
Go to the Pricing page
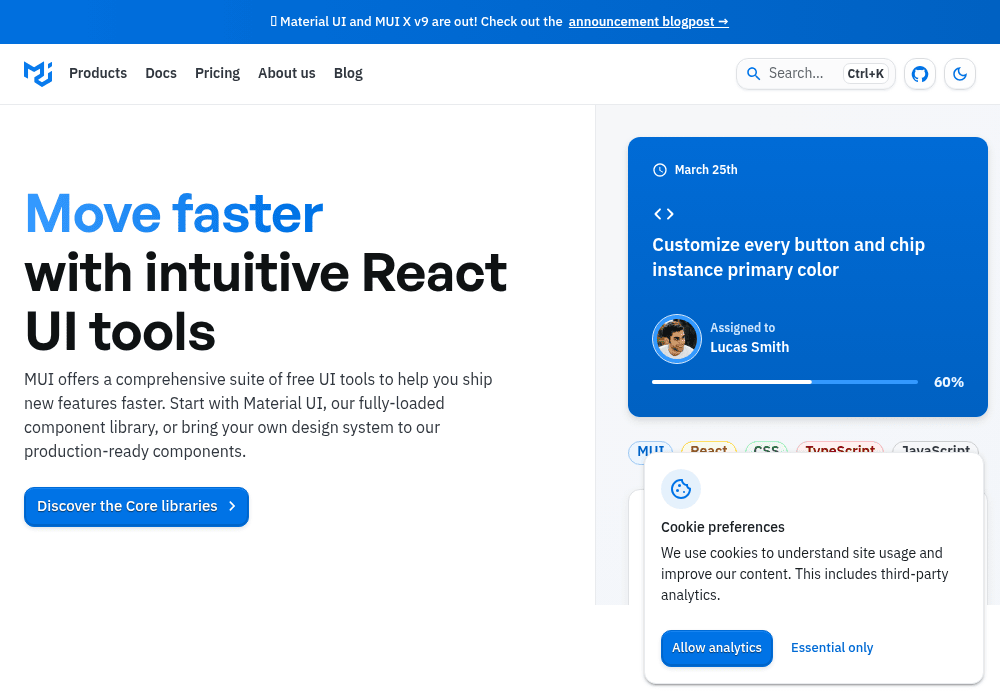(x=217, y=73)
